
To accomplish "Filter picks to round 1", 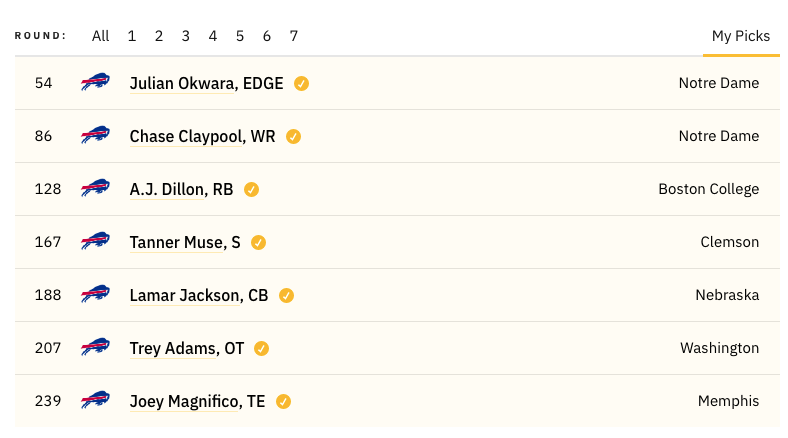I will tap(132, 36).
